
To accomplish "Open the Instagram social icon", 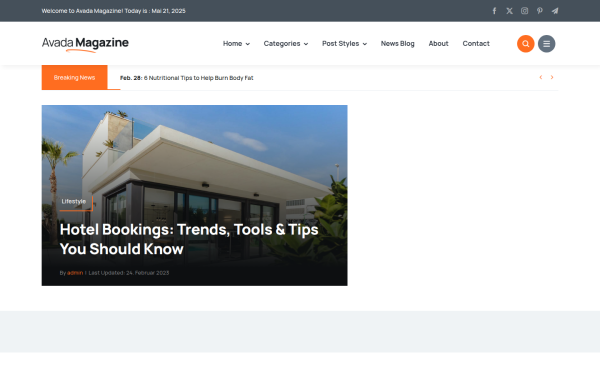I will coord(525,11).
